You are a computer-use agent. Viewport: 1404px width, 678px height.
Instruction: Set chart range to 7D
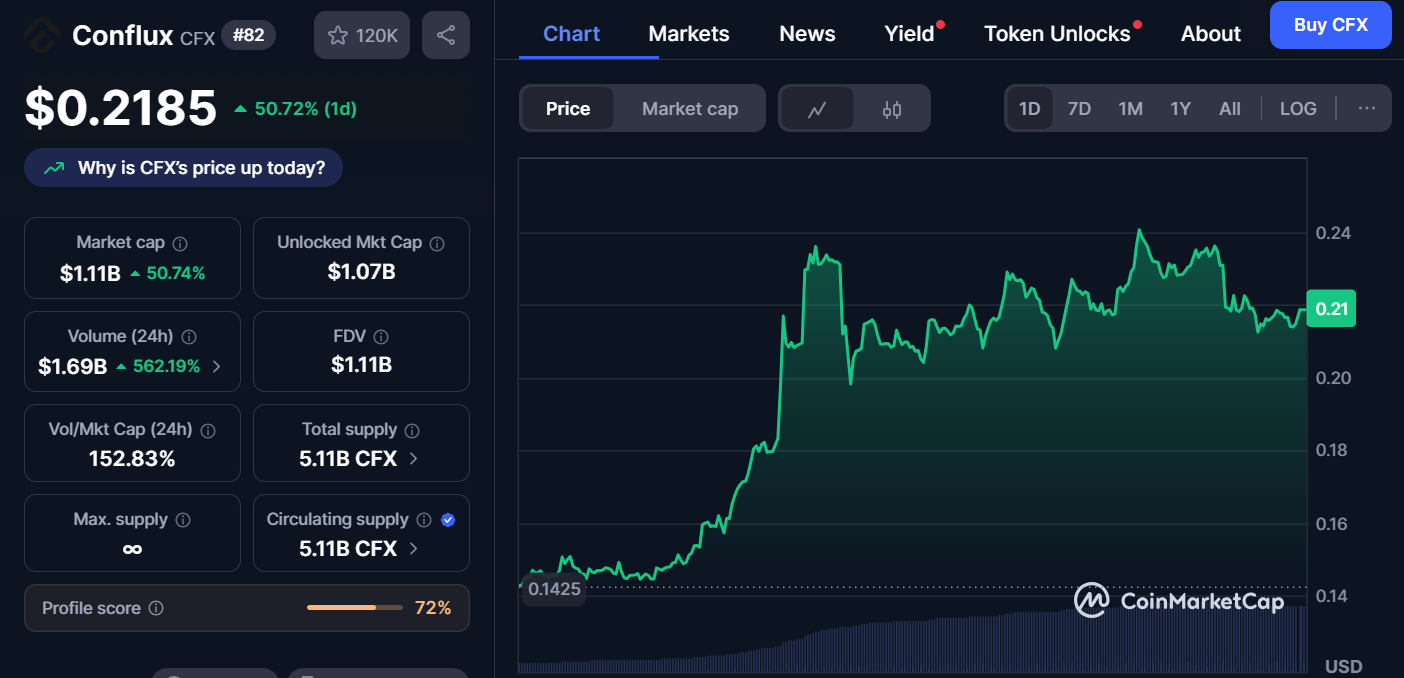click(x=1079, y=108)
